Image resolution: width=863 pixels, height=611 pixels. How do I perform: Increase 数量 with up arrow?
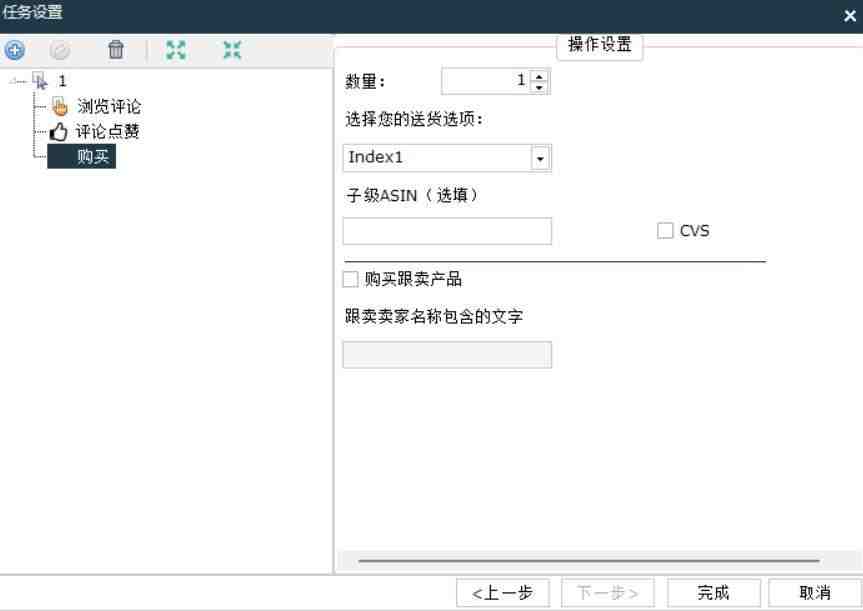pyautogui.click(x=539, y=76)
